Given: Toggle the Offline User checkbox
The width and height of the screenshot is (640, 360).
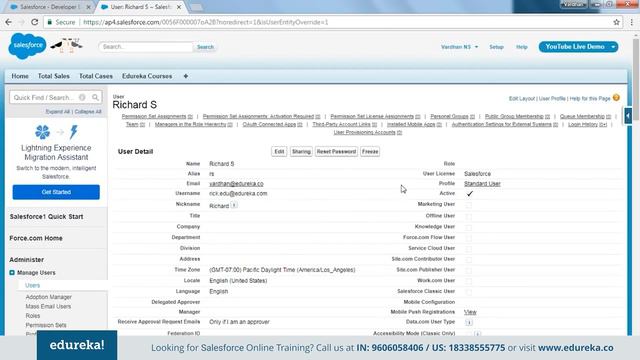Looking at the screenshot, I should [469, 216].
